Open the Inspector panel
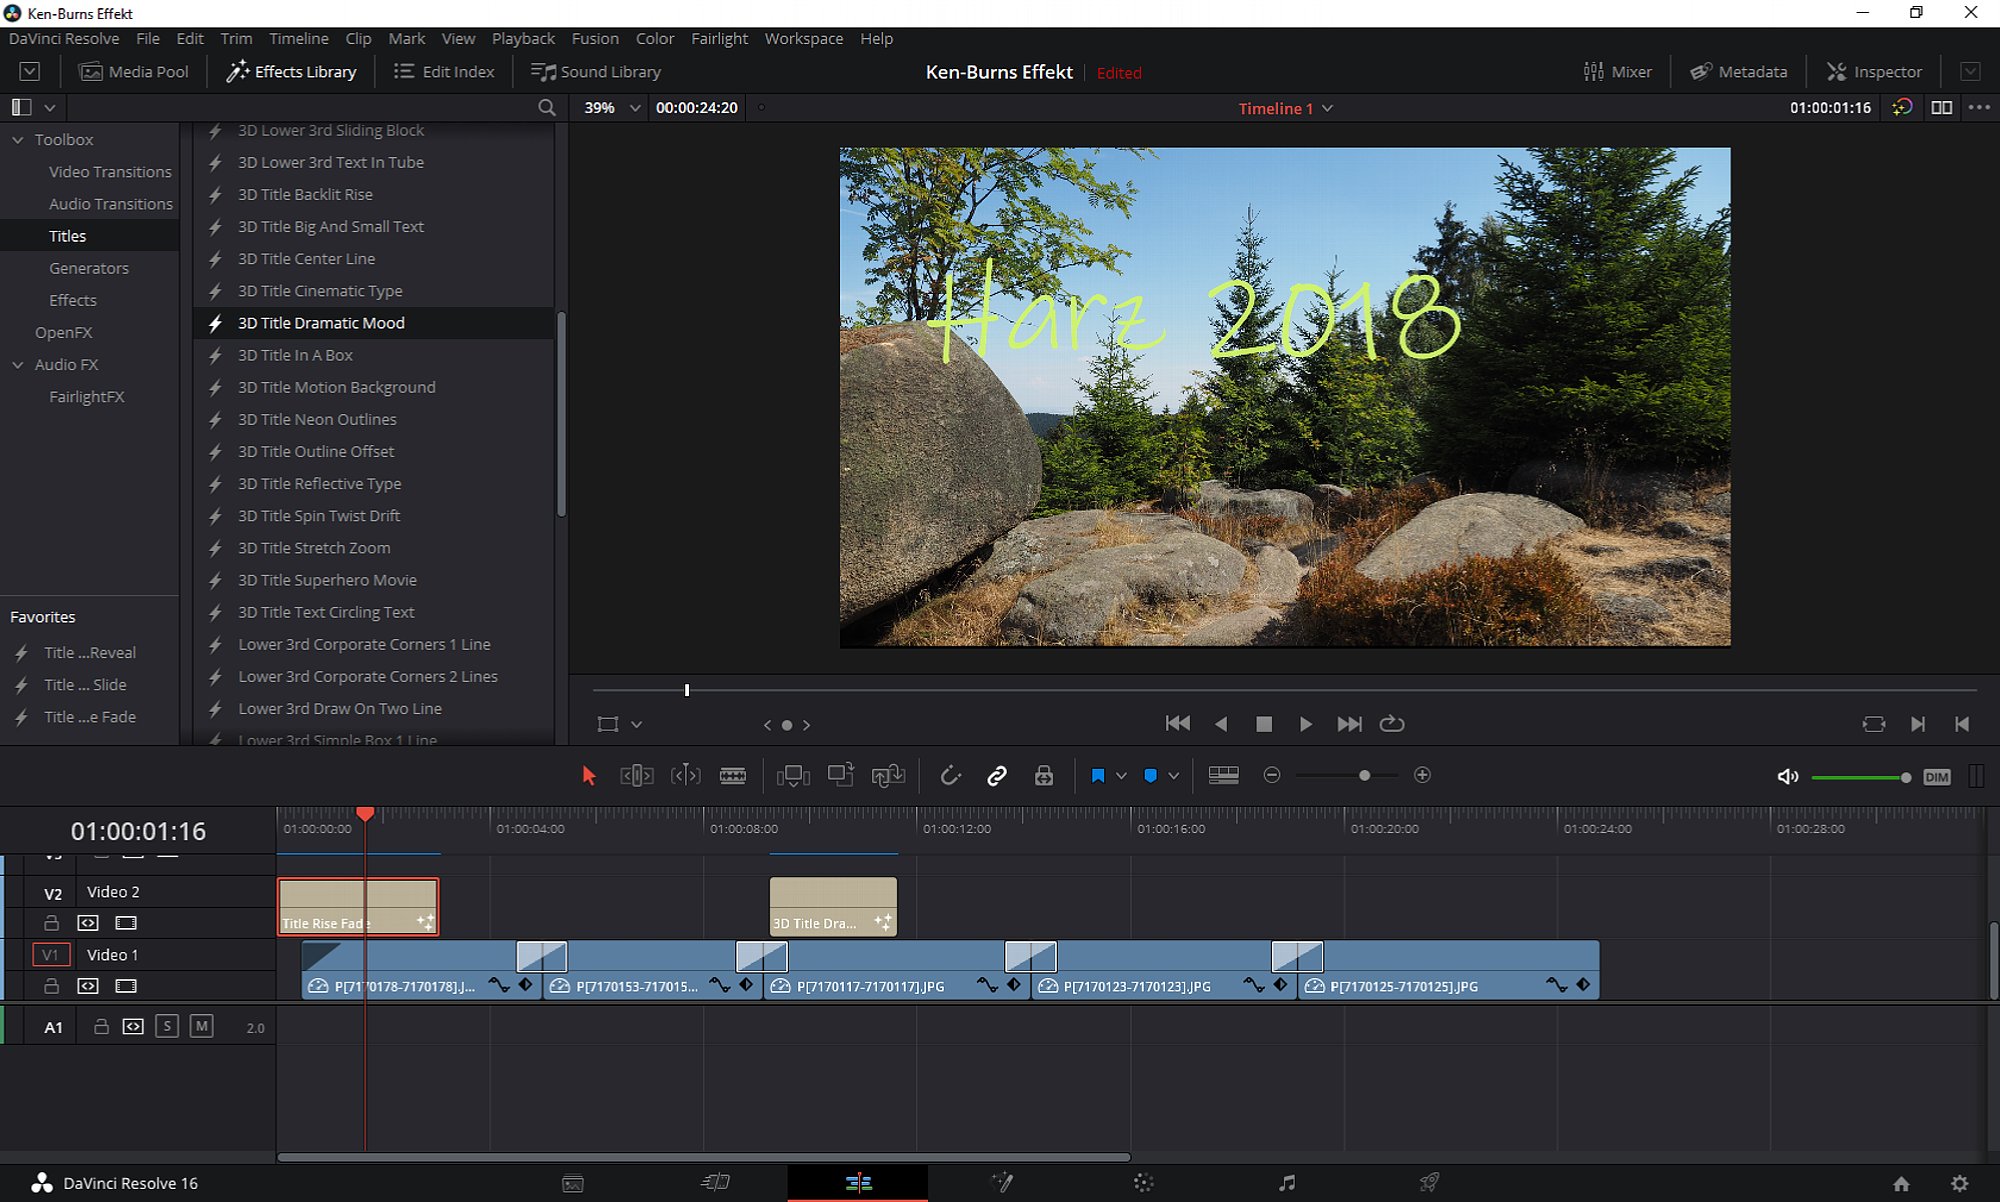 (1874, 72)
